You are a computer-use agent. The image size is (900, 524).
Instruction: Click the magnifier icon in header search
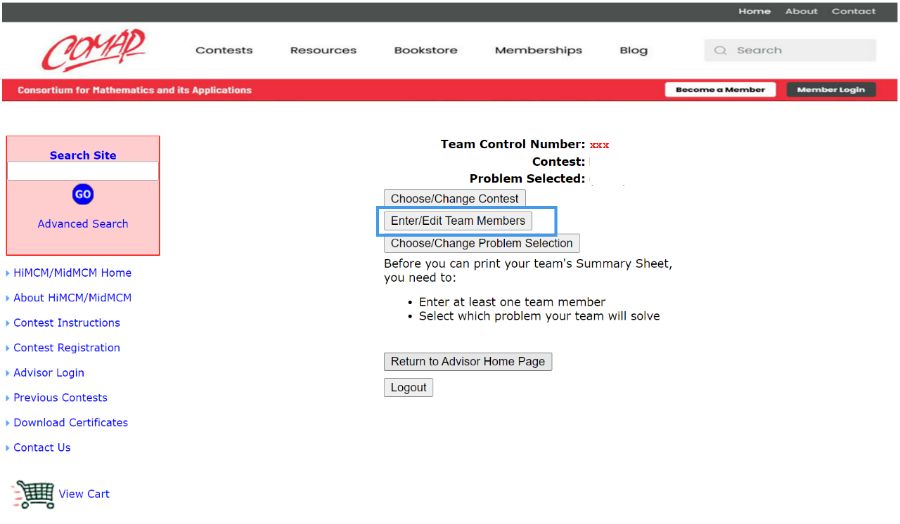click(x=720, y=51)
